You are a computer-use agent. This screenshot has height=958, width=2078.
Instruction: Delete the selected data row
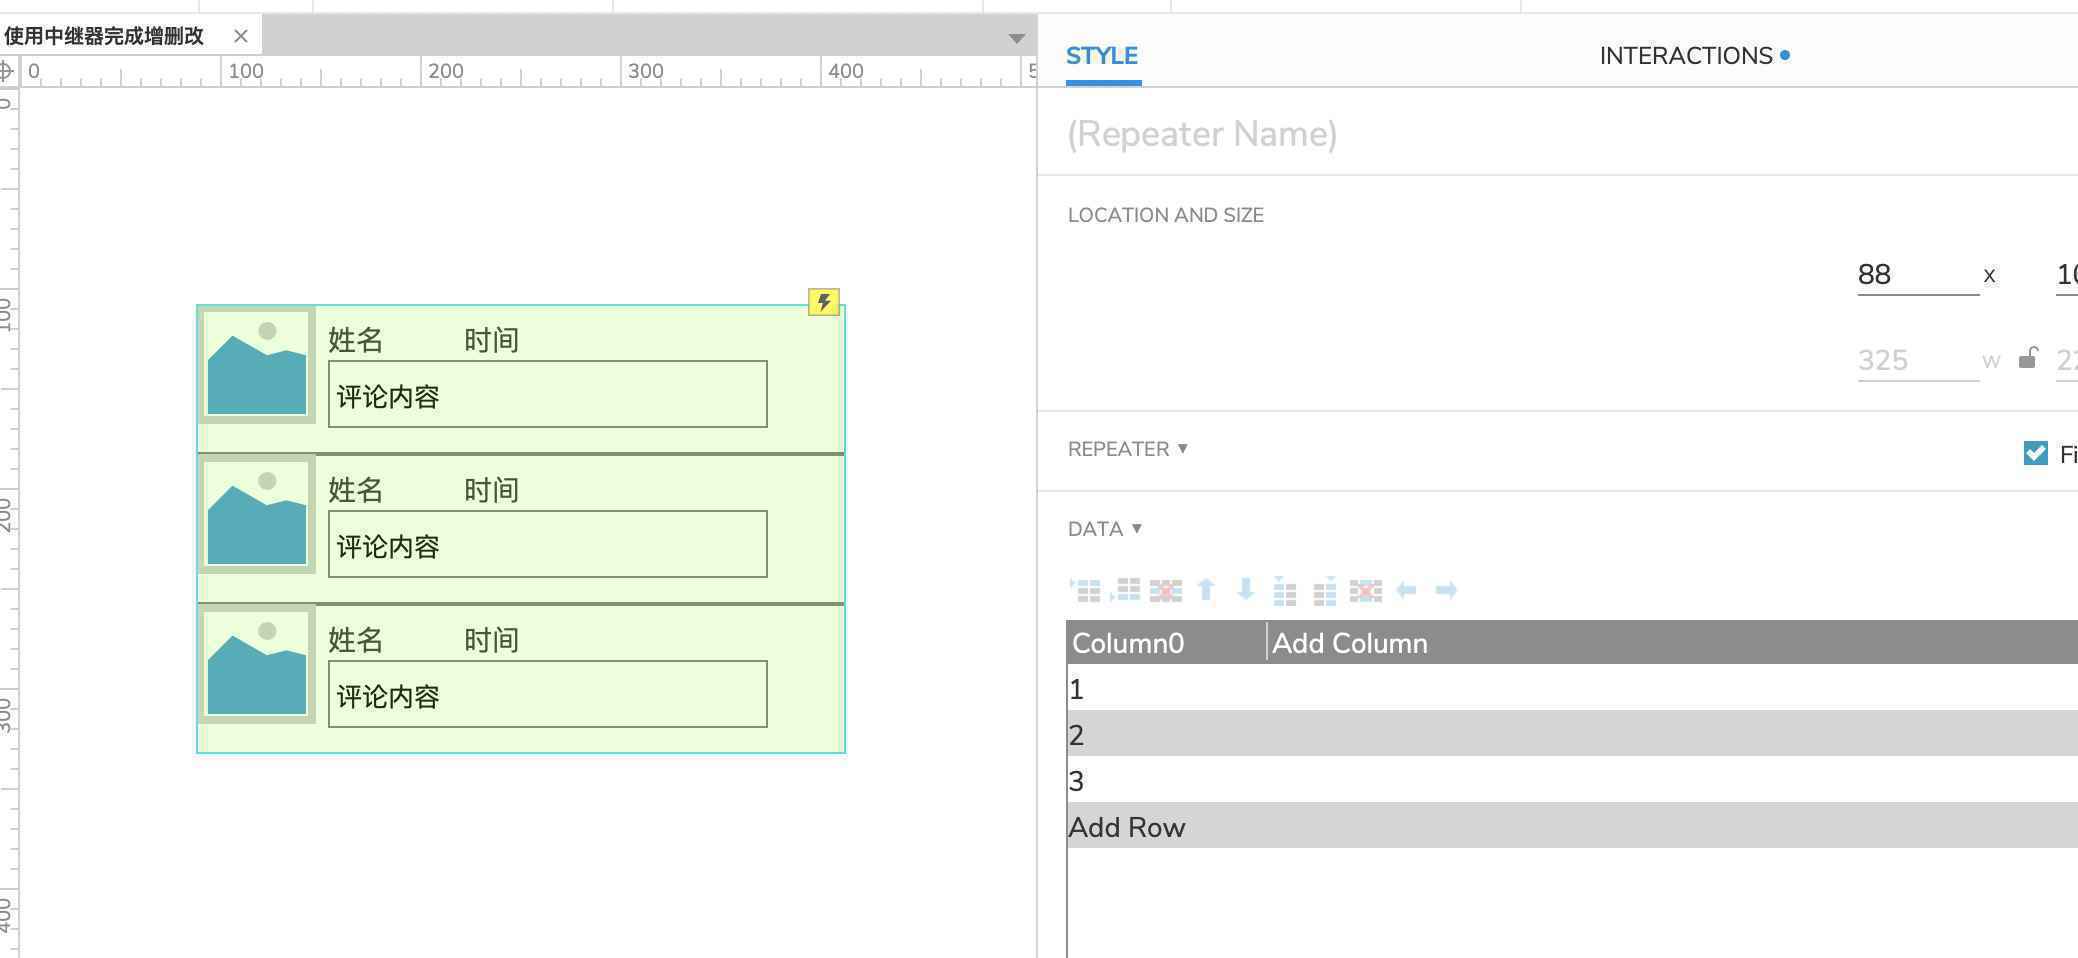[x=1165, y=590]
